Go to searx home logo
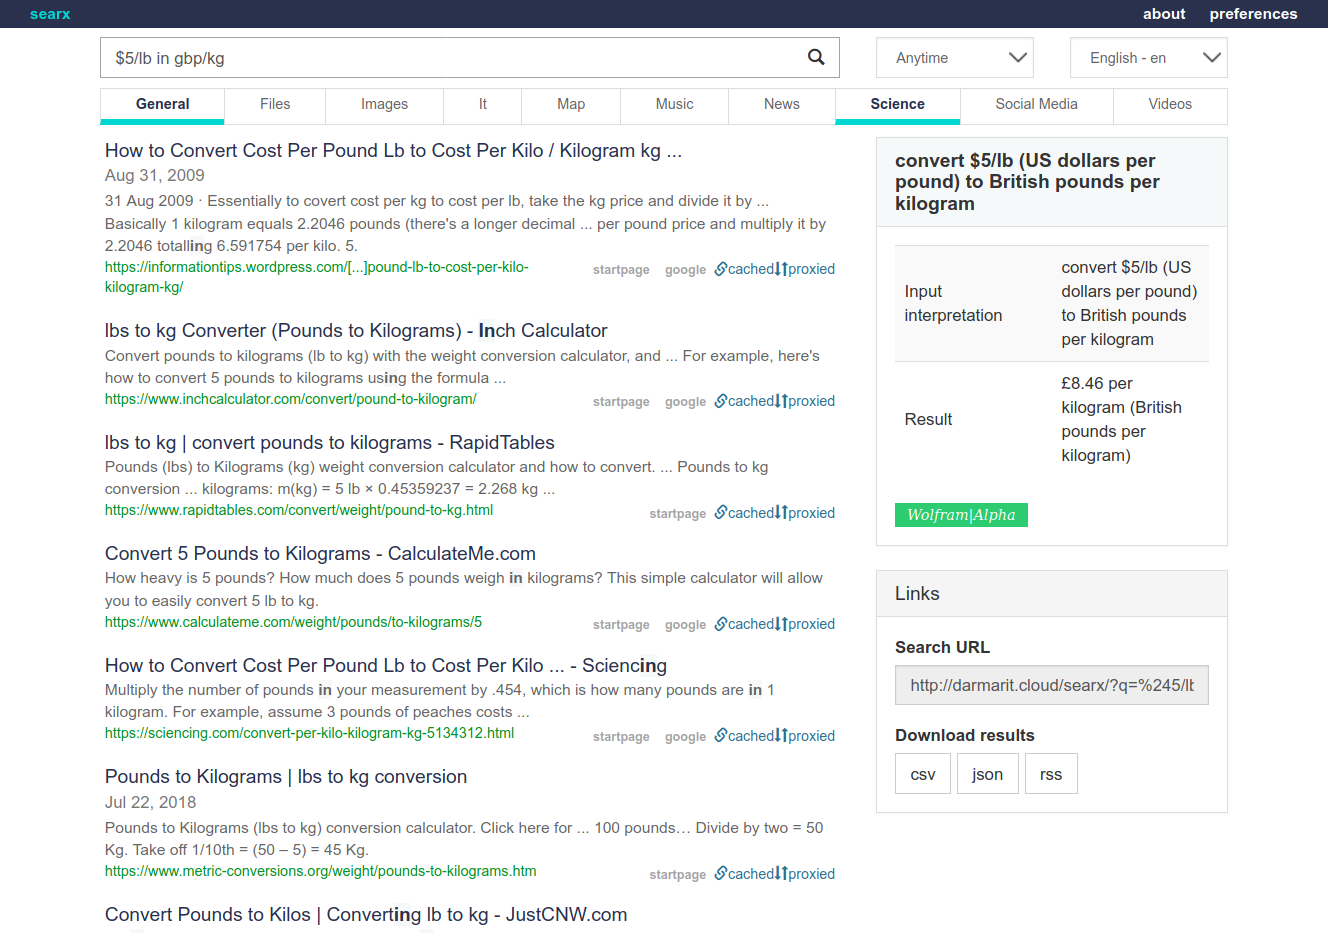This screenshot has height=933, width=1328. coord(50,14)
